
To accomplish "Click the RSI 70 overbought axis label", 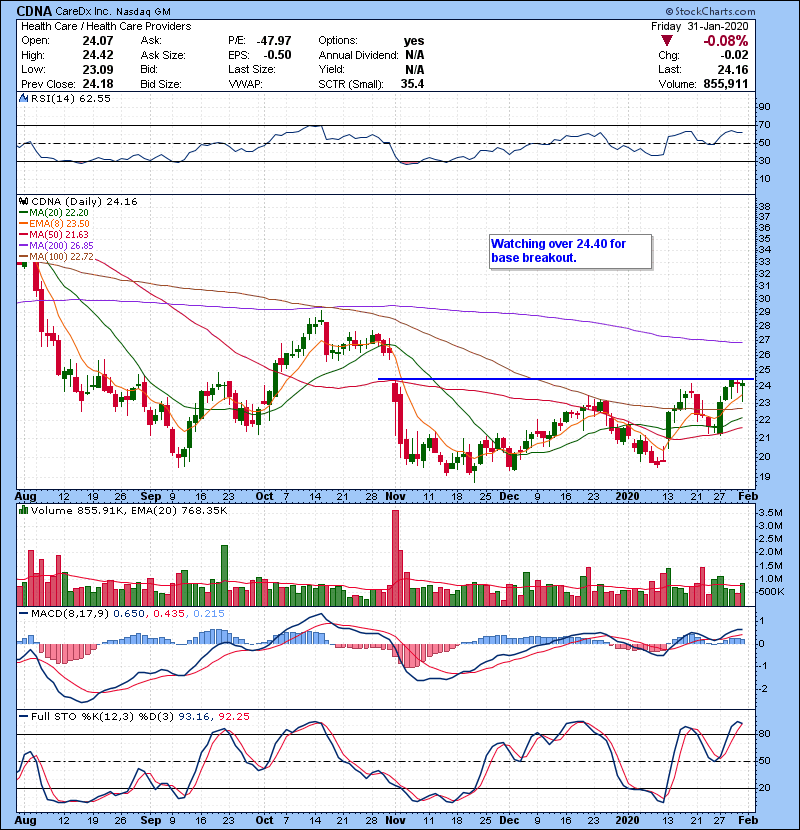I will 764,125.
